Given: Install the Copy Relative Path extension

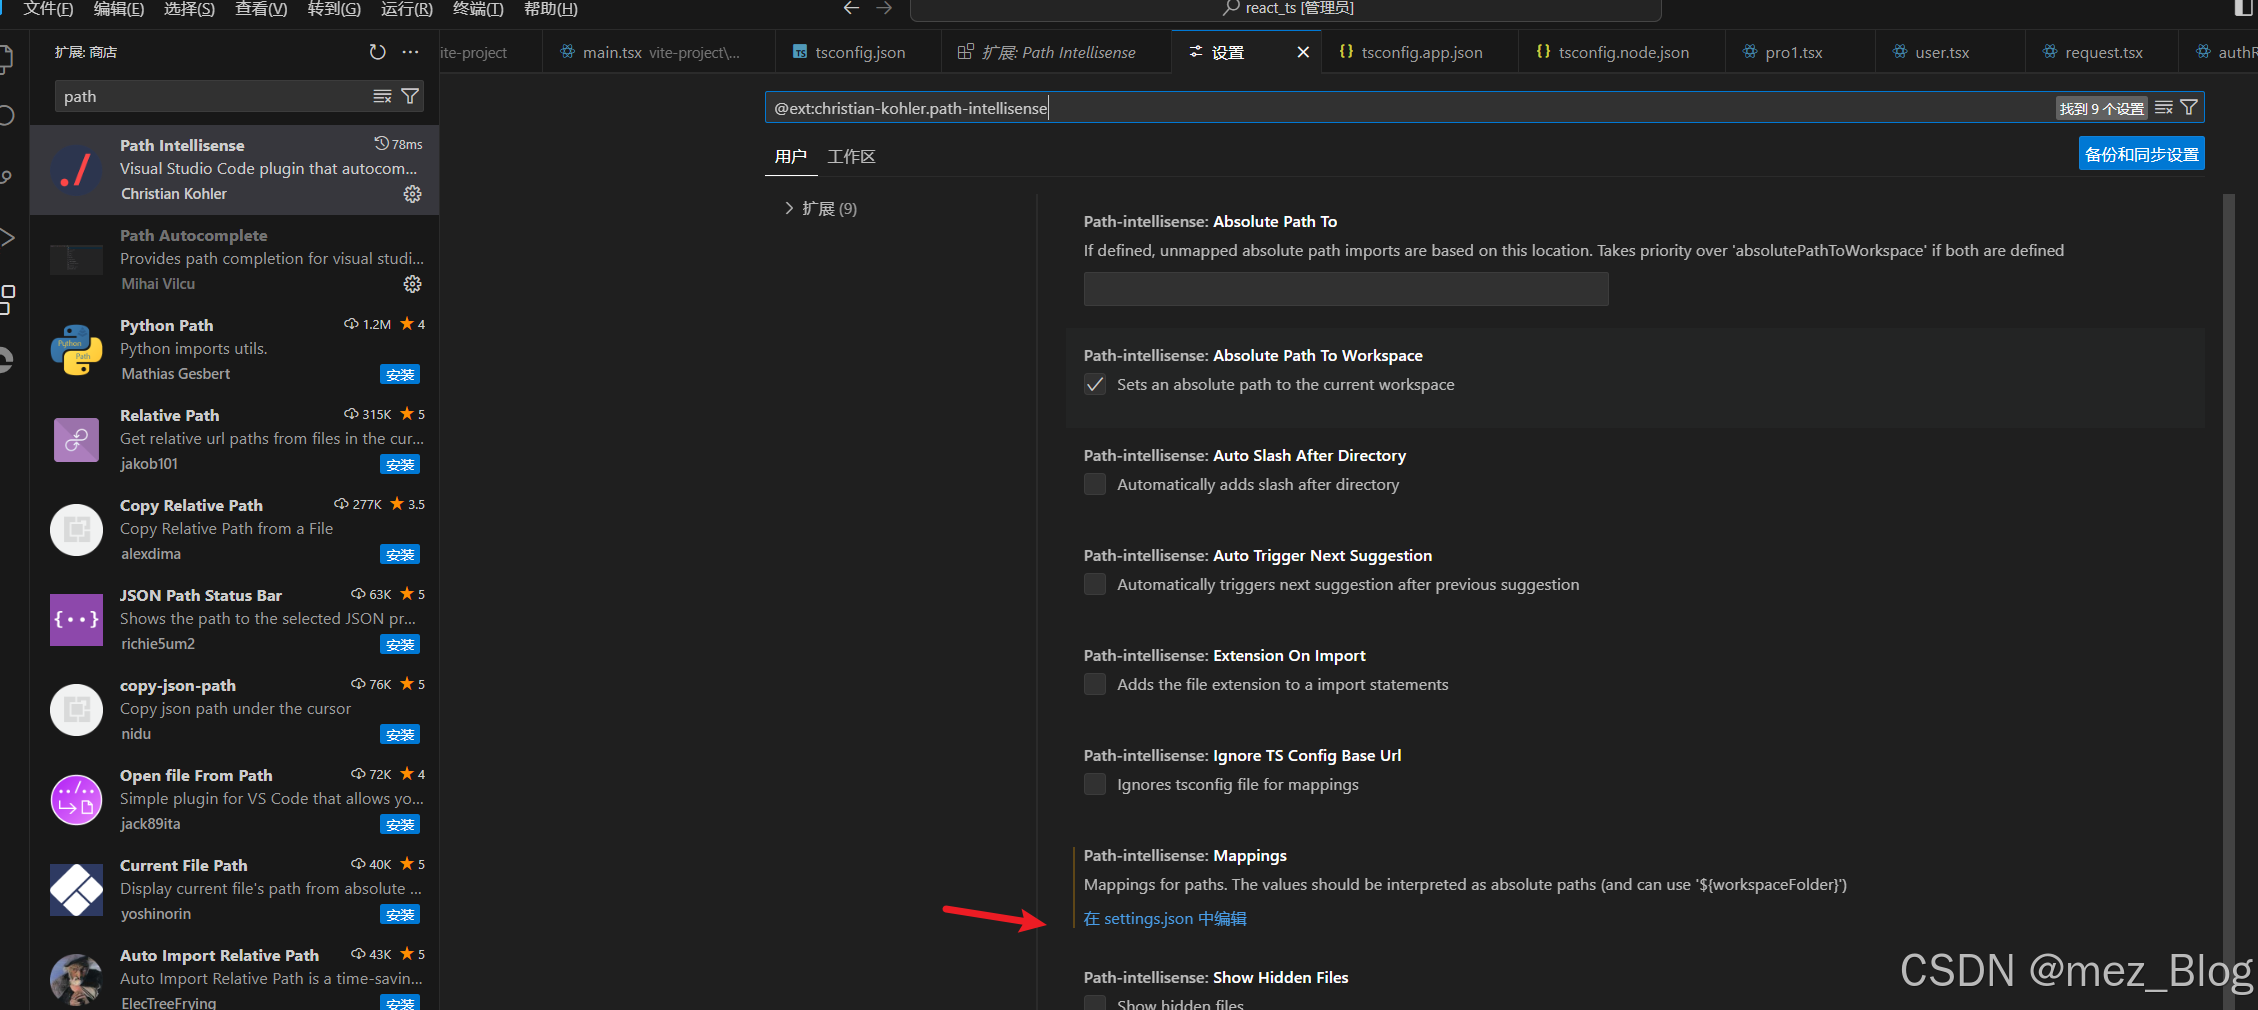Looking at the screenshot, I should 400,555.
